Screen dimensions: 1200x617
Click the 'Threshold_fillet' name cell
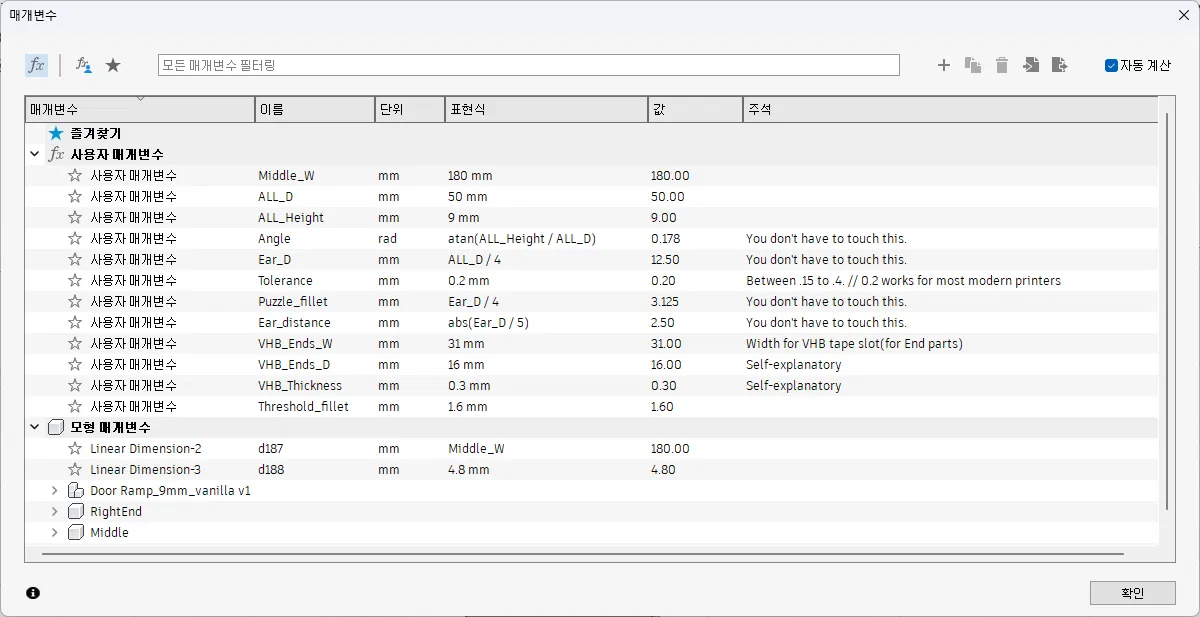click(x=303, y=407)
